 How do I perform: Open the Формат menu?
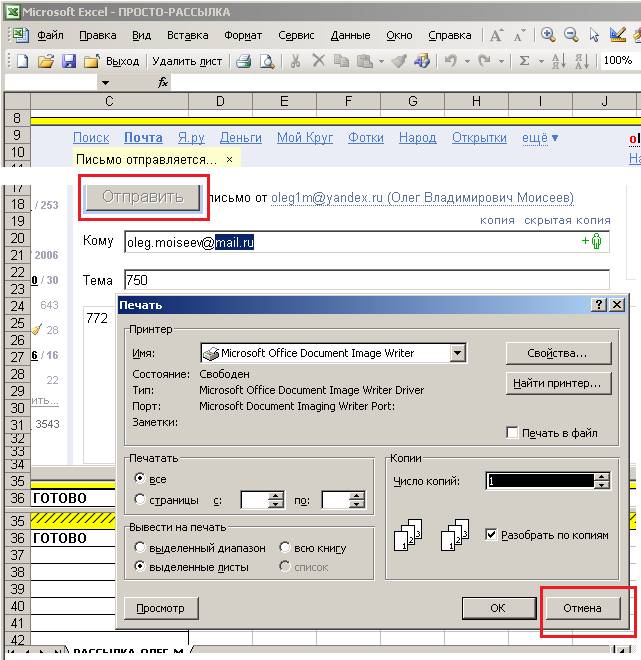pos(243,35)
